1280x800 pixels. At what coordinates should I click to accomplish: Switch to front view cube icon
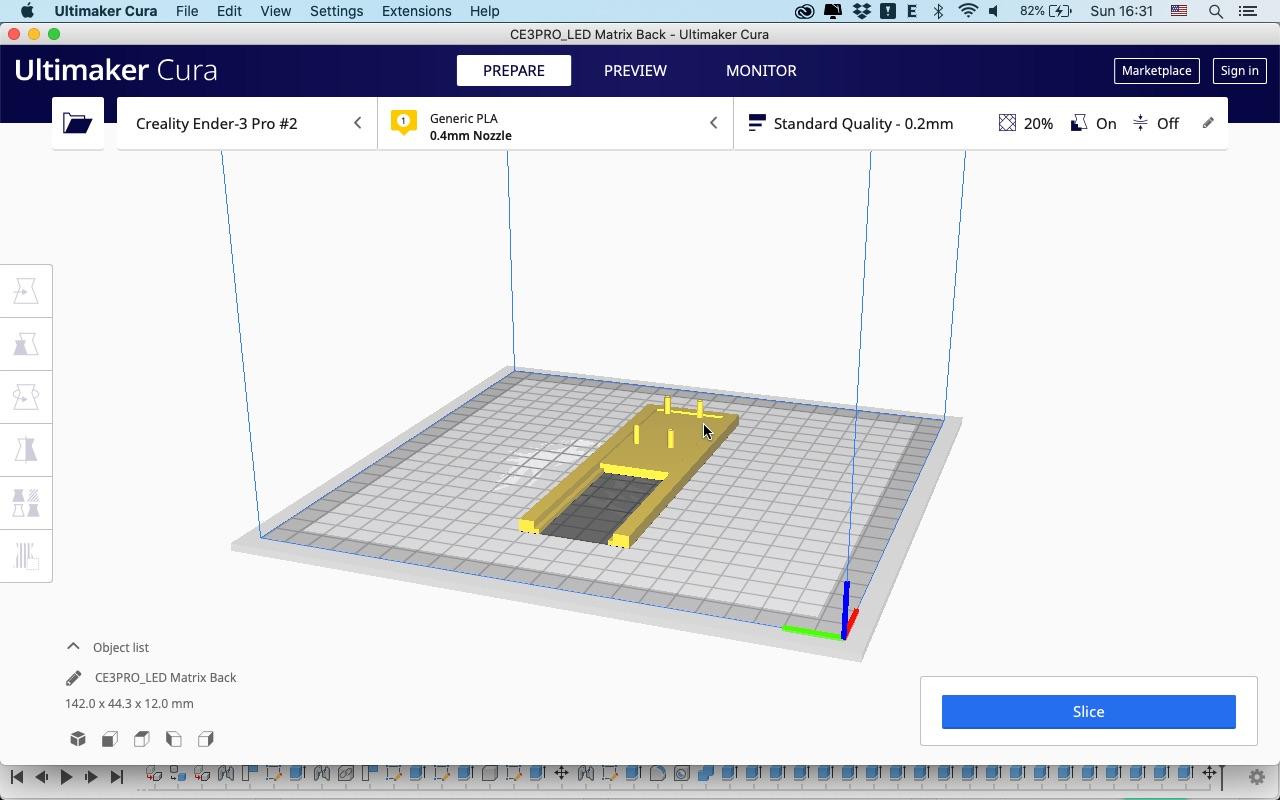pyautogui.click(x=110, y=739)
